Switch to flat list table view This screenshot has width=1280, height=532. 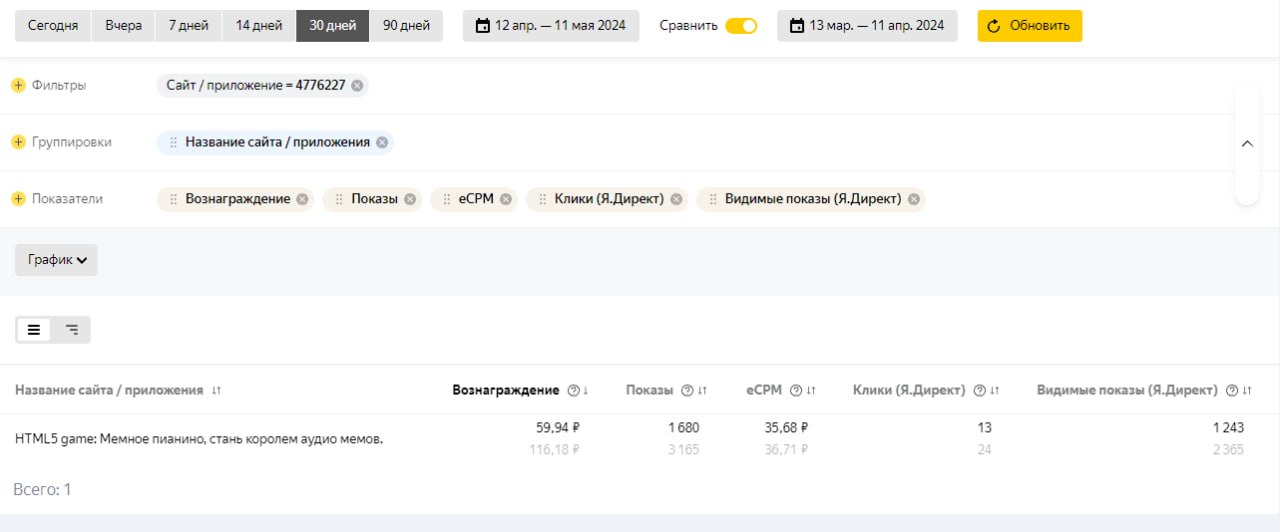click(x=34, y=329)
